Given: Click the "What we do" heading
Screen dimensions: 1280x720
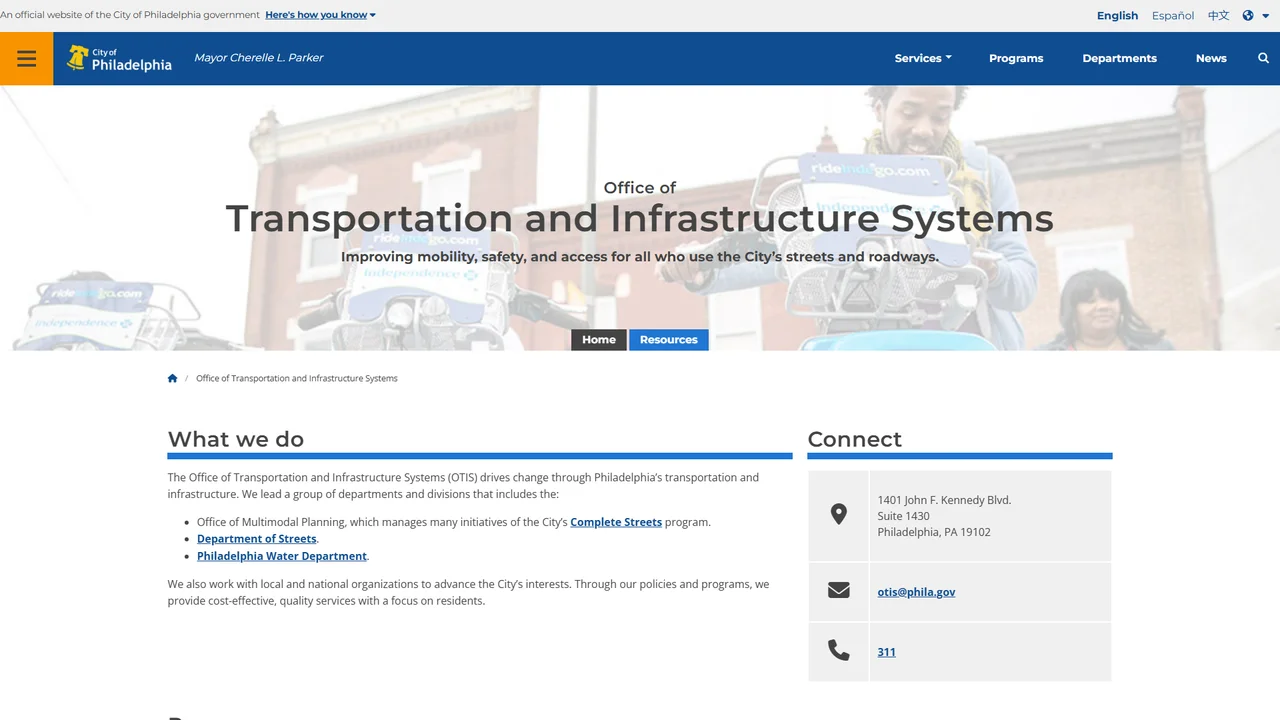Looking at the screenshot, I should coord(236,439).
